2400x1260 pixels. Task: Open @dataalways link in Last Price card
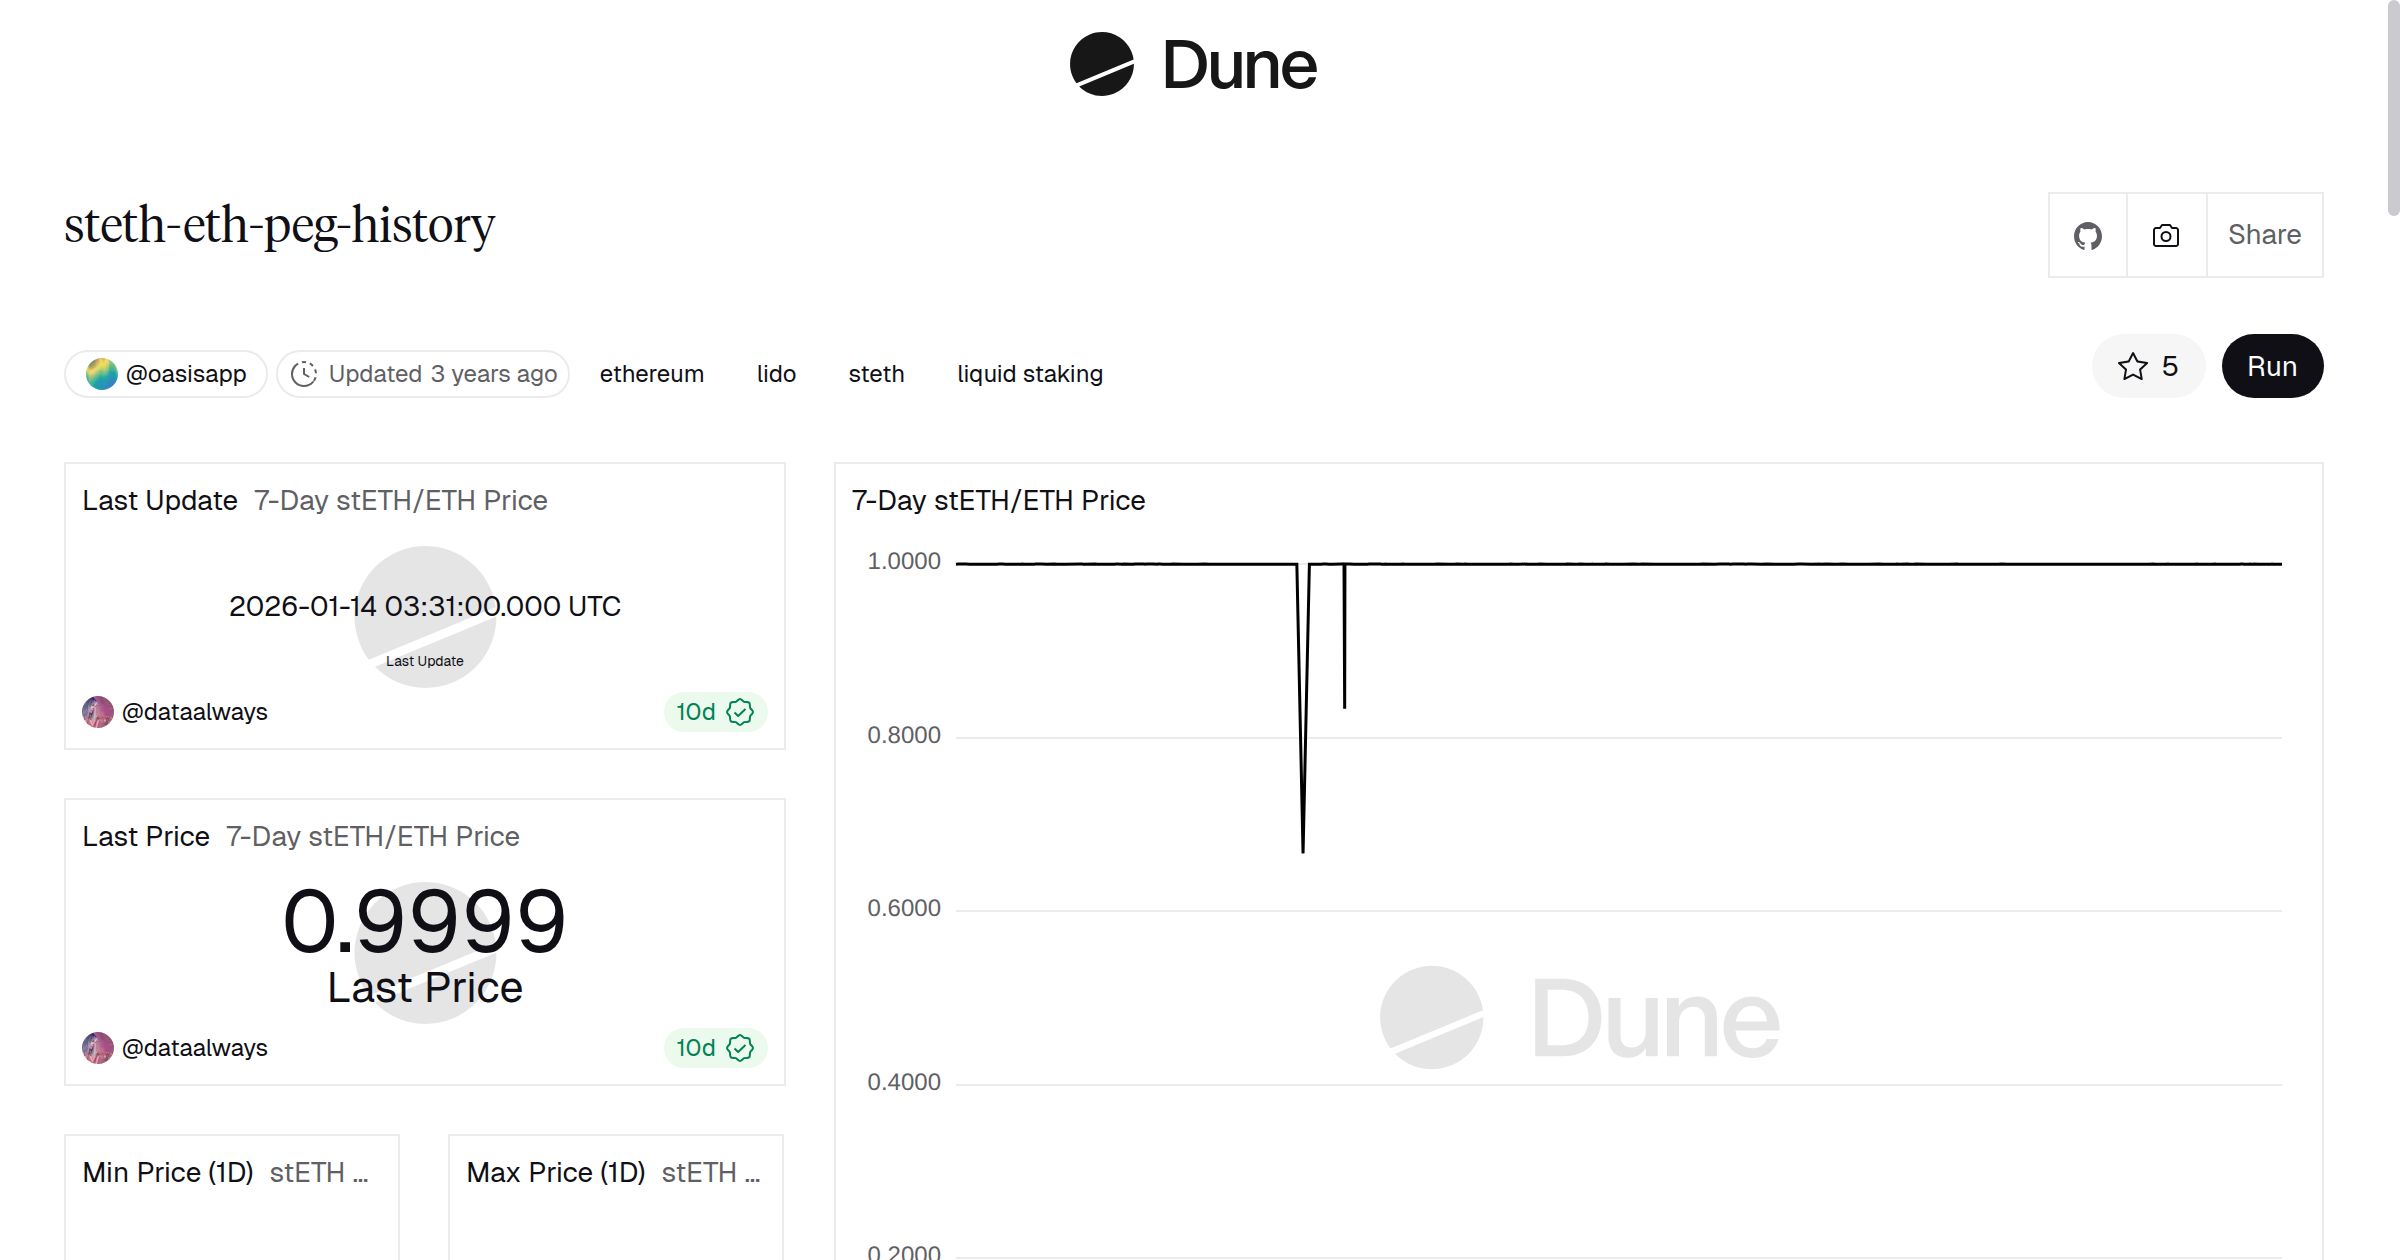[x=194, y=1048]
